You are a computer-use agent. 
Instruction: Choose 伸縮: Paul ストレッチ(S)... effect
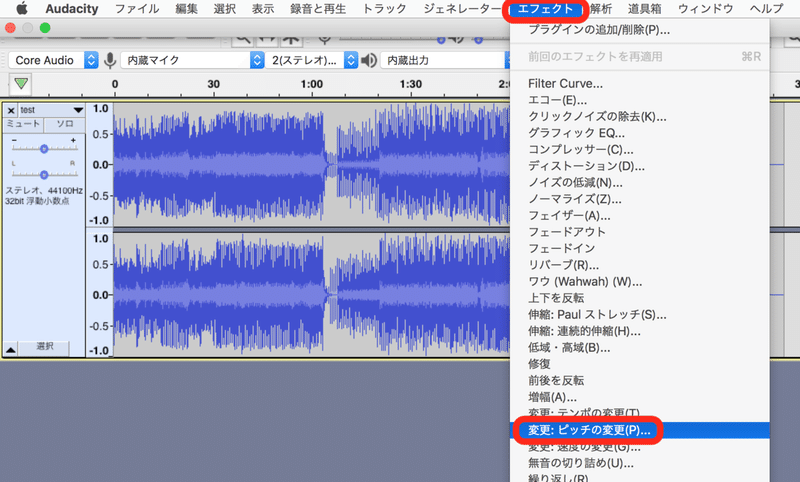(x=640, y=315)
